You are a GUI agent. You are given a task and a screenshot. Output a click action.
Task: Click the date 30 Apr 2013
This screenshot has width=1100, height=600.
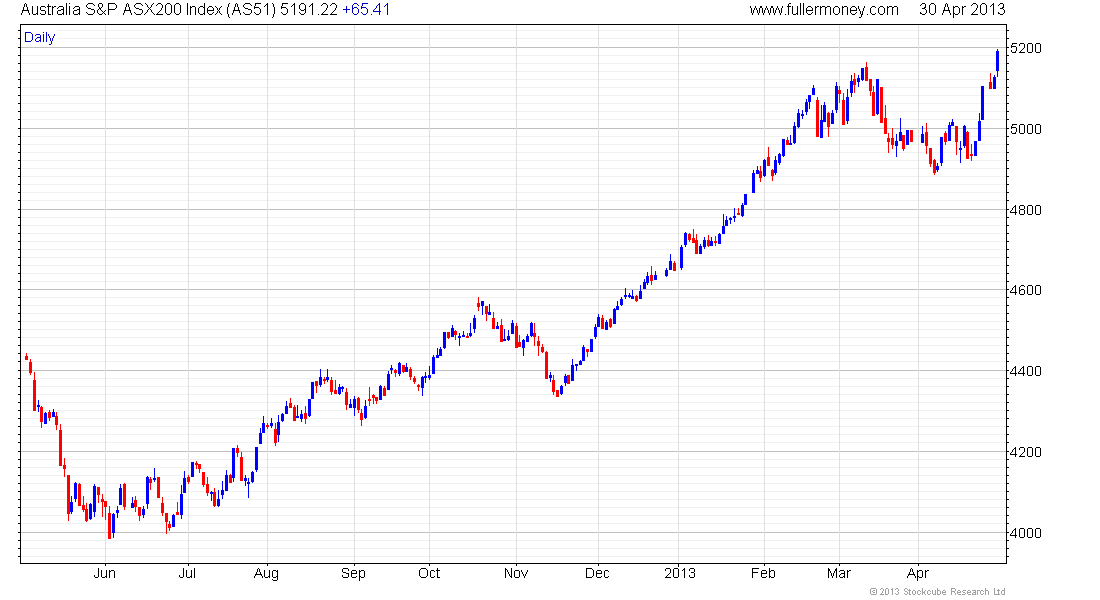(x=962, y=10)
